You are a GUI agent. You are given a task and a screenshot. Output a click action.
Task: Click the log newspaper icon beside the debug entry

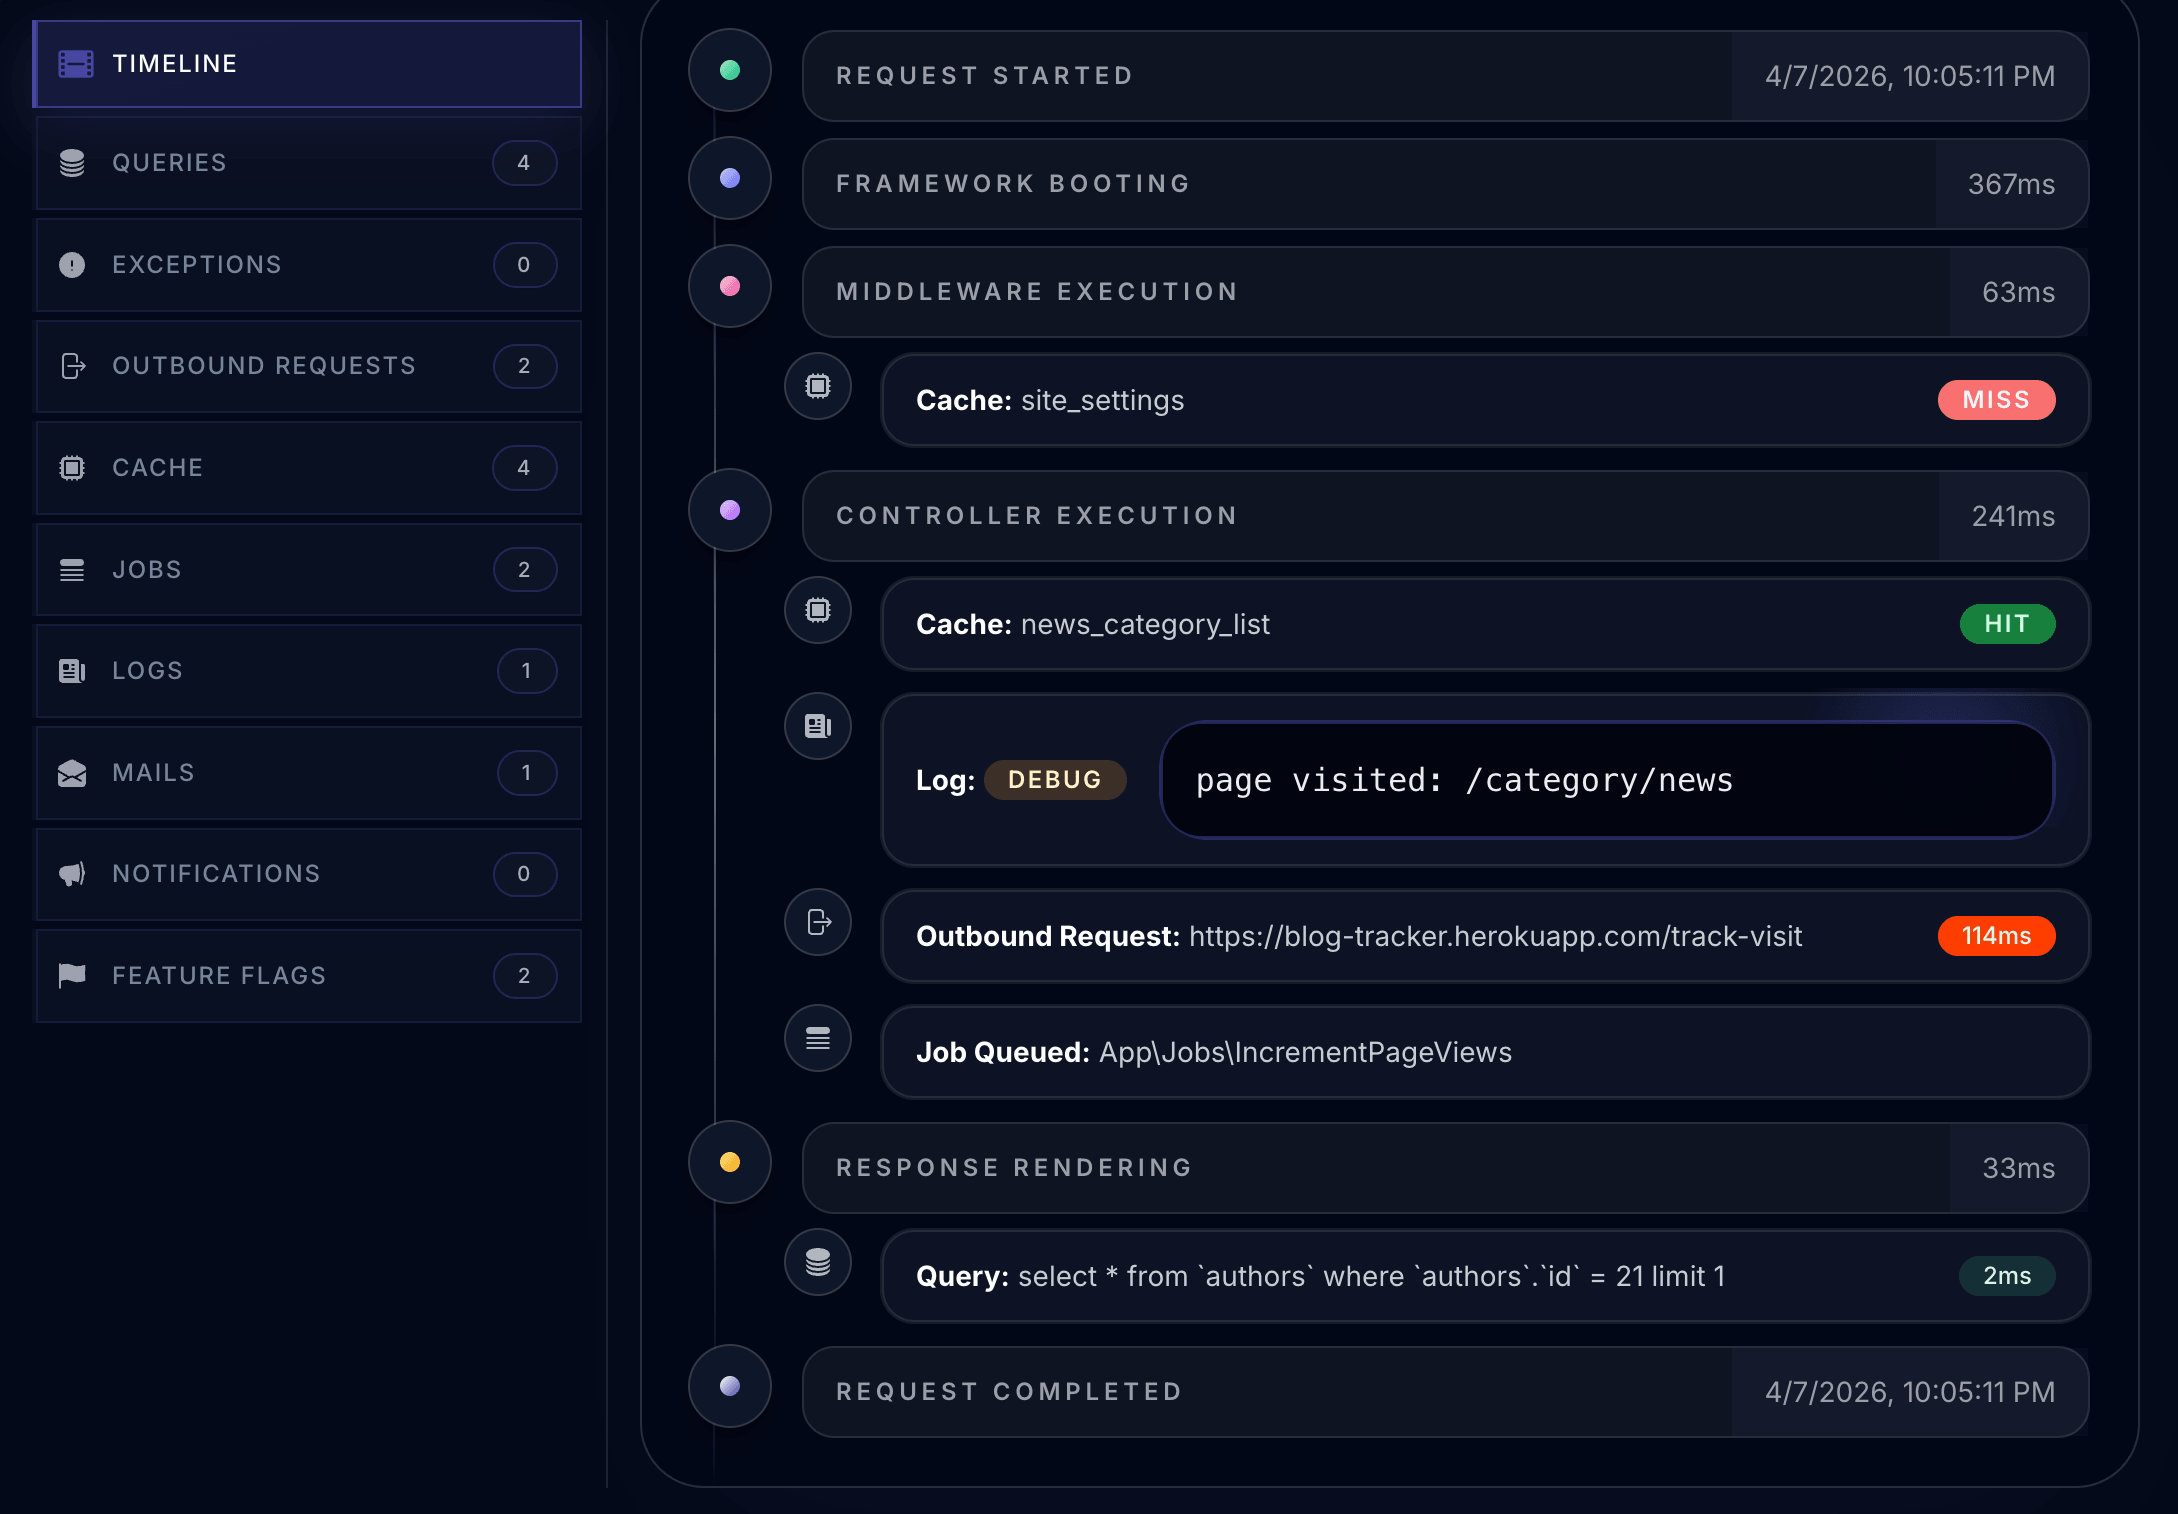tap(818, 726)
